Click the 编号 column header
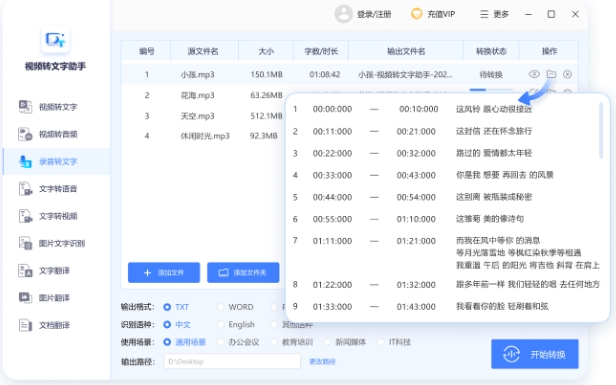 pos(147,51)
